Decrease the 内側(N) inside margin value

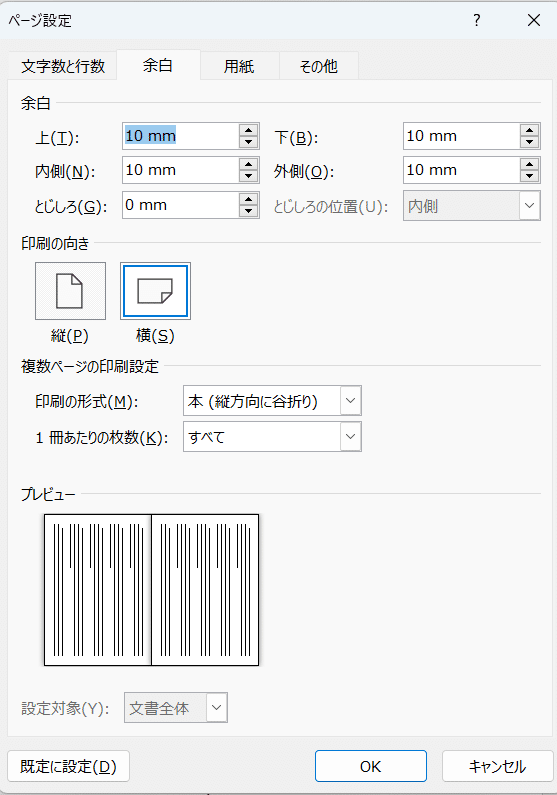point(248,176)
